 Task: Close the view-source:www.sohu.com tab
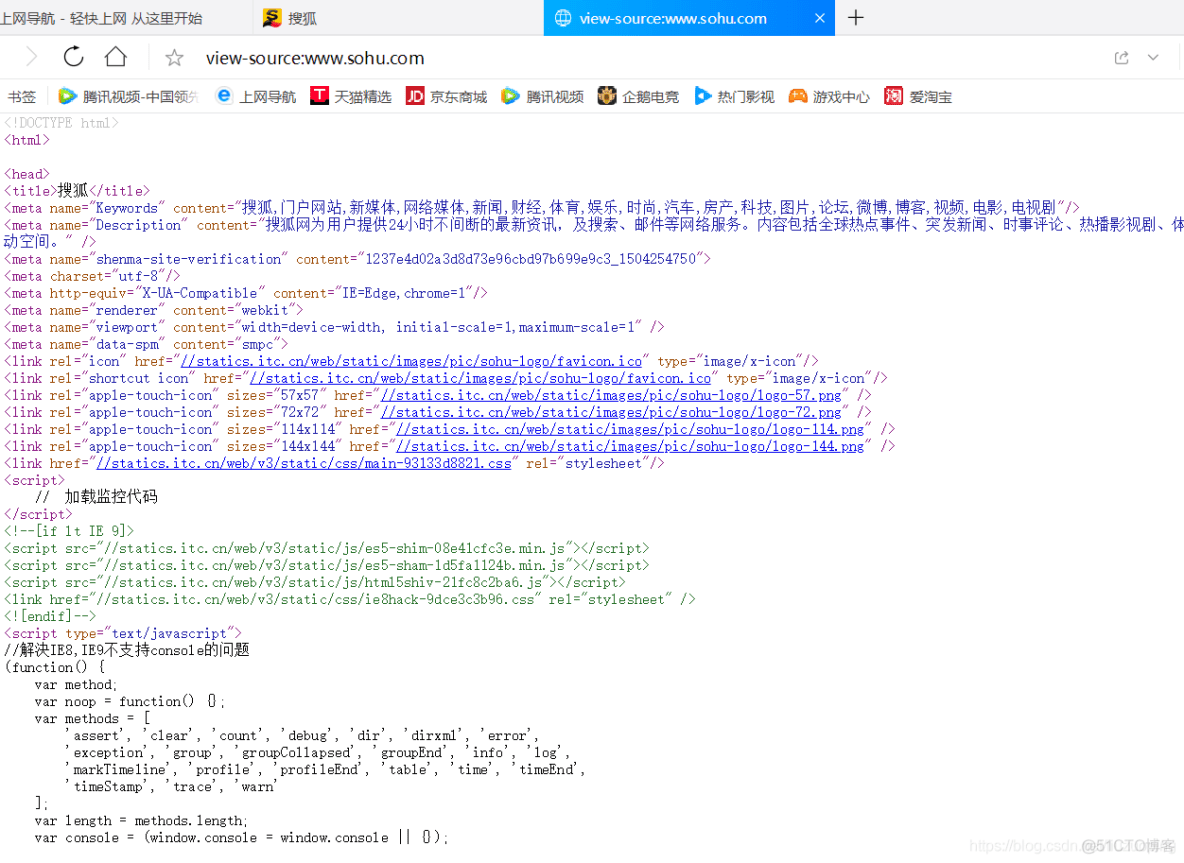(x=819, y=18)
